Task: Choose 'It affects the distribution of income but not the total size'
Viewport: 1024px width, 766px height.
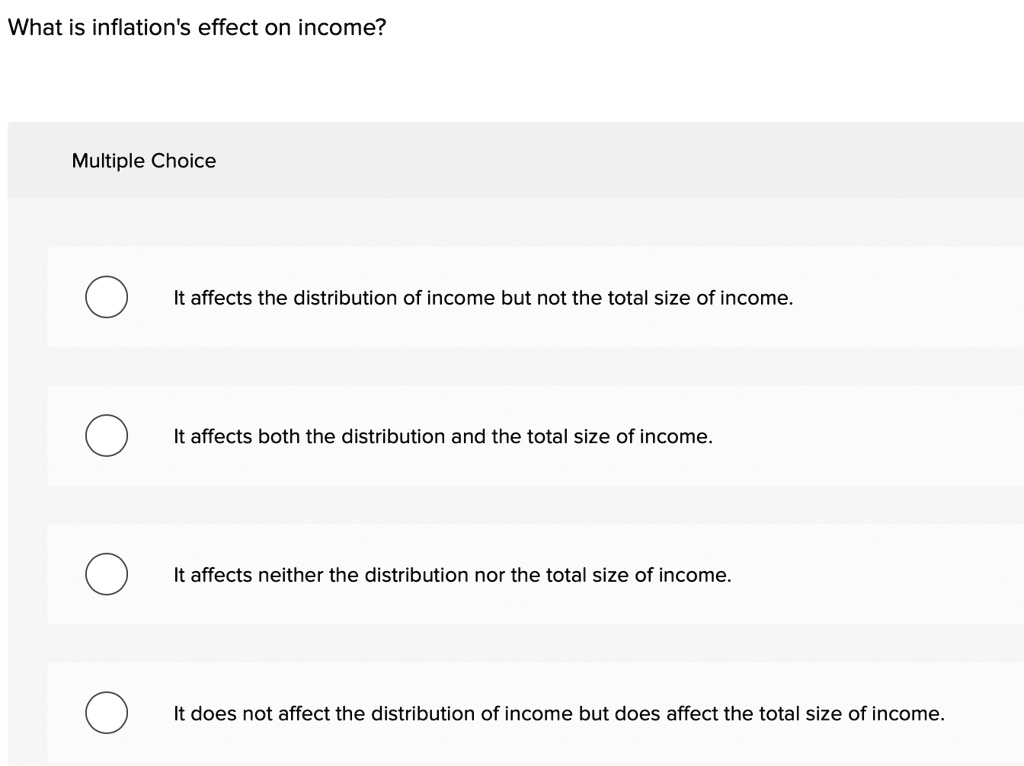Action: click(483, 297)
